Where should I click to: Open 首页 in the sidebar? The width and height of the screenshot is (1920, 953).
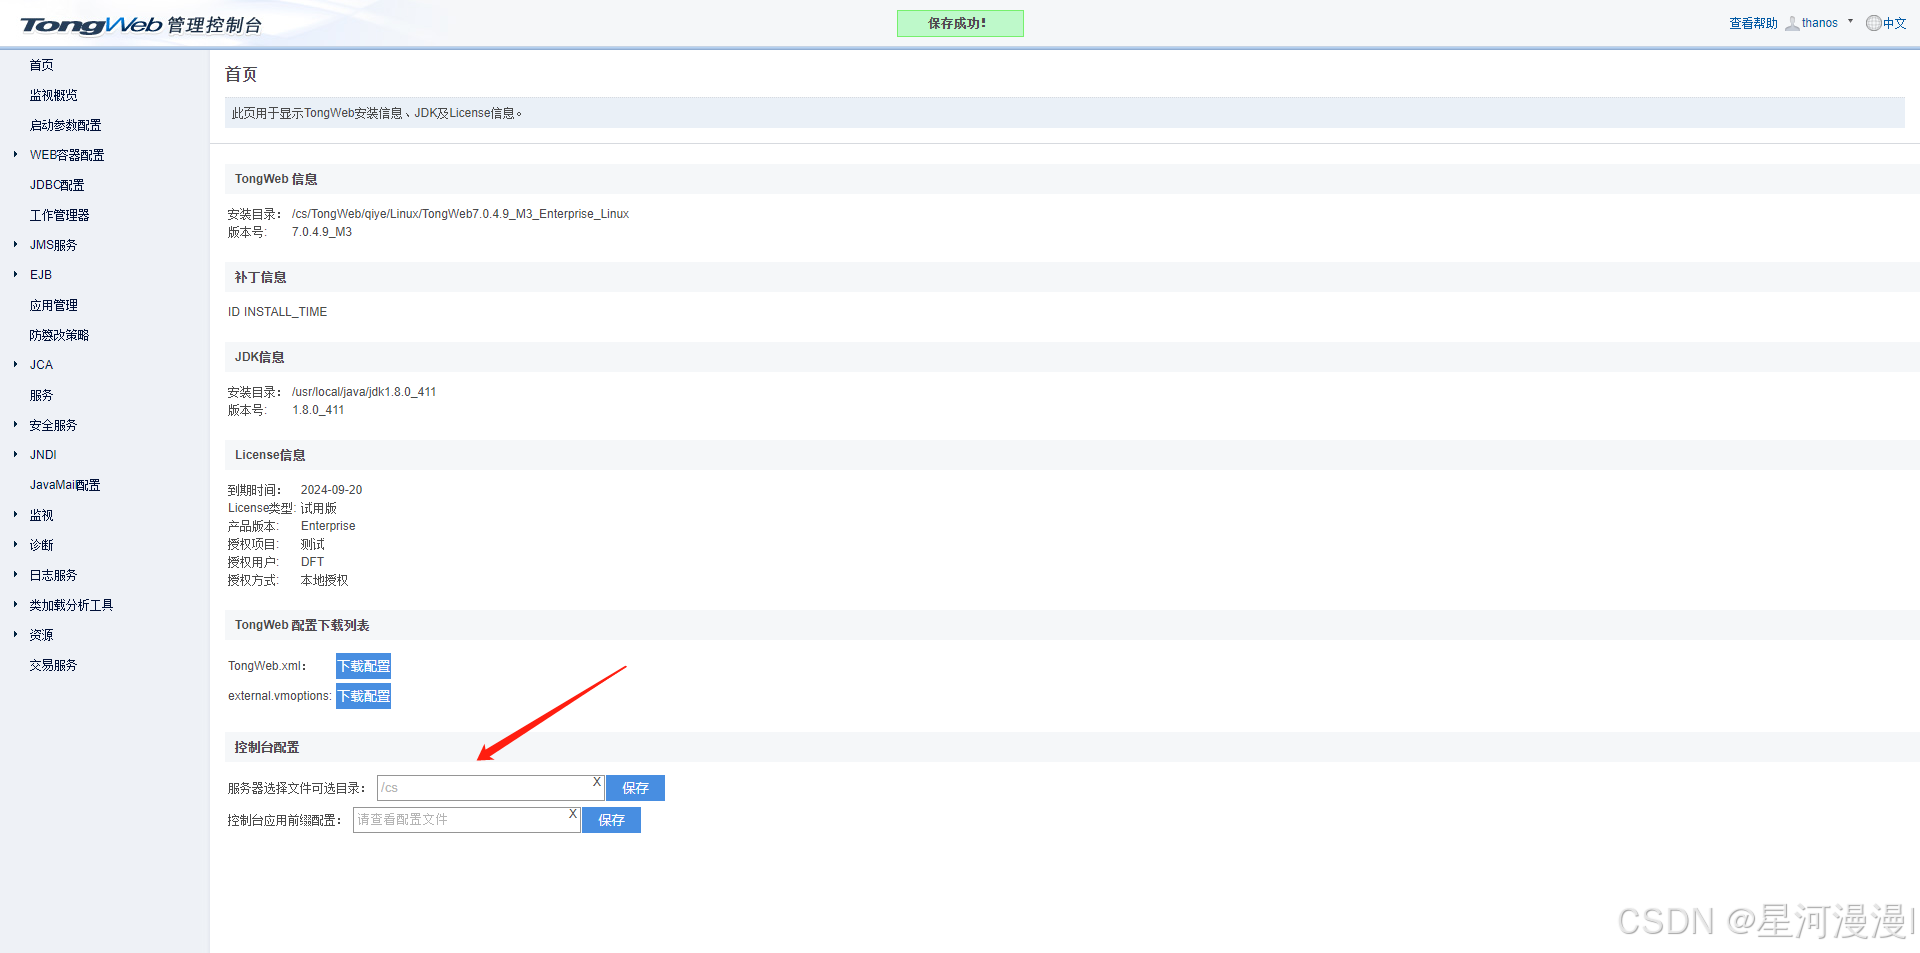click(x=41, y=65)
